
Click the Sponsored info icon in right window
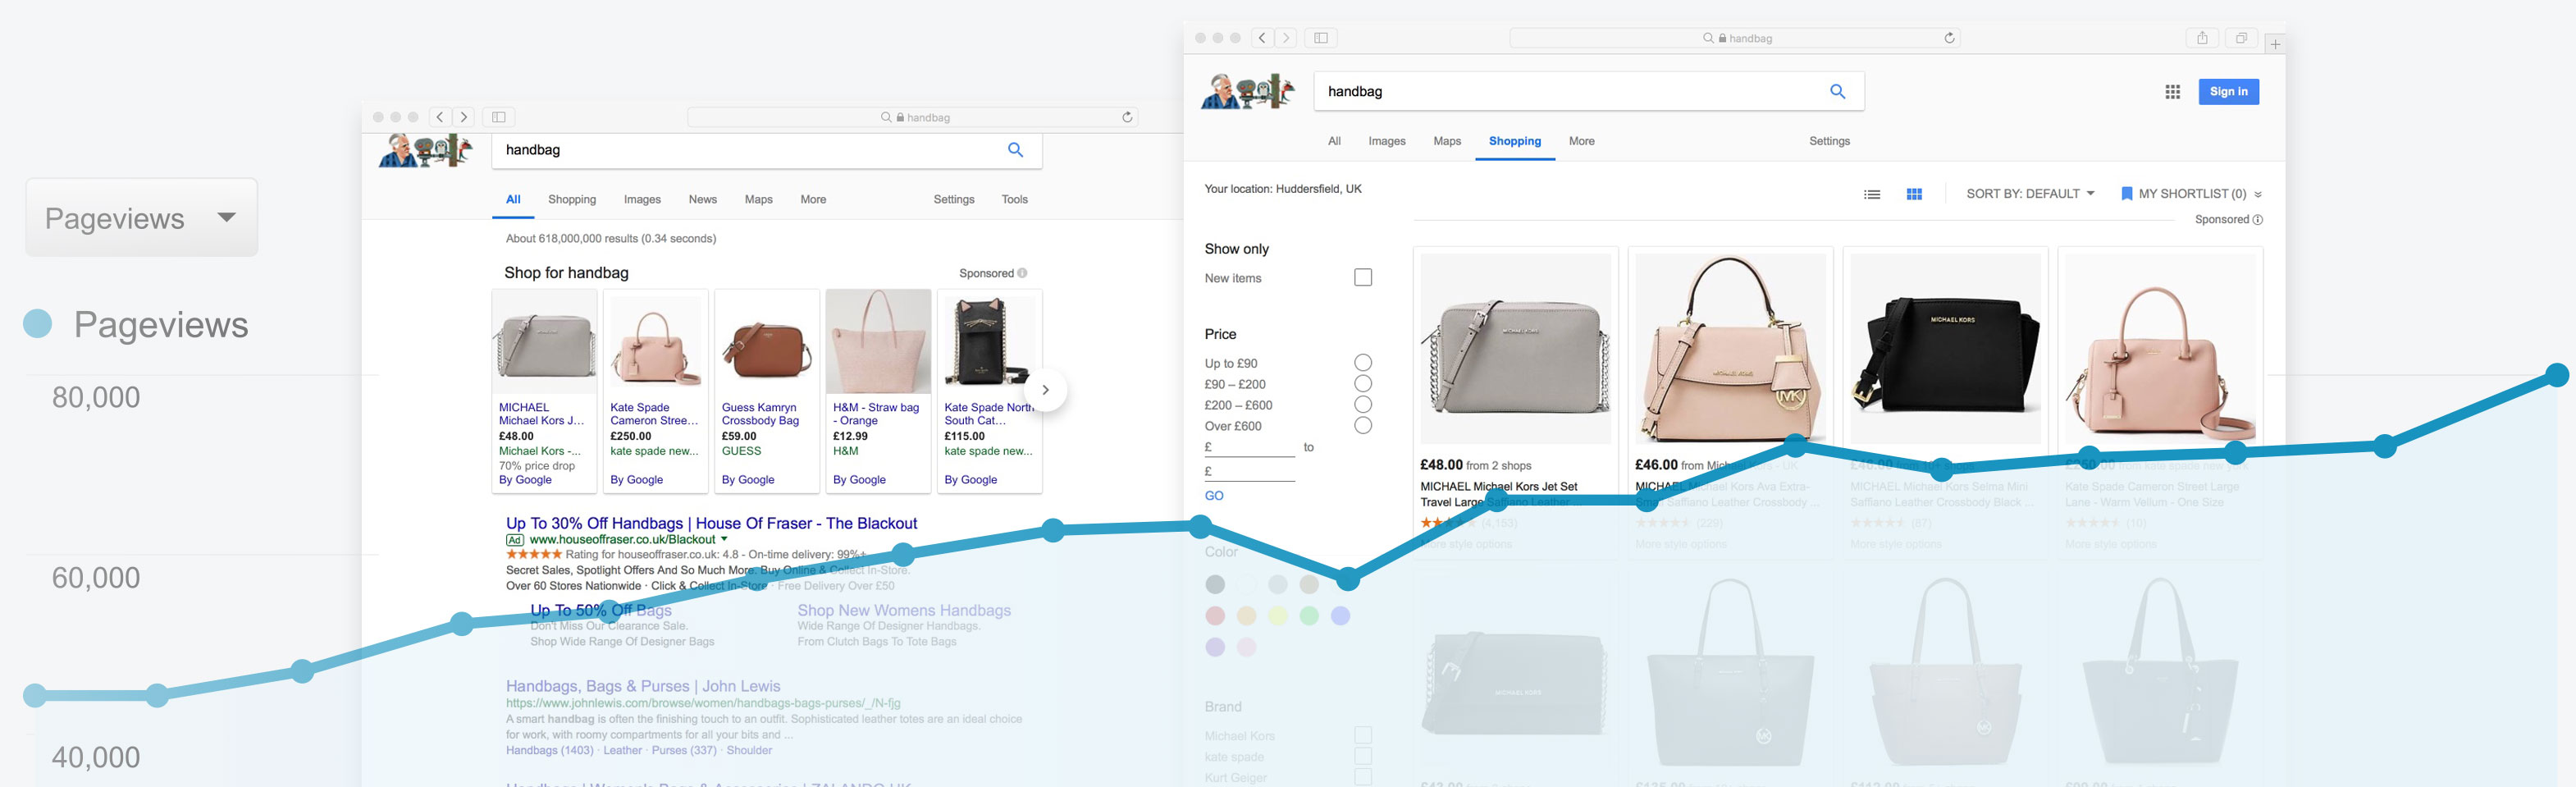point(2257,220)
